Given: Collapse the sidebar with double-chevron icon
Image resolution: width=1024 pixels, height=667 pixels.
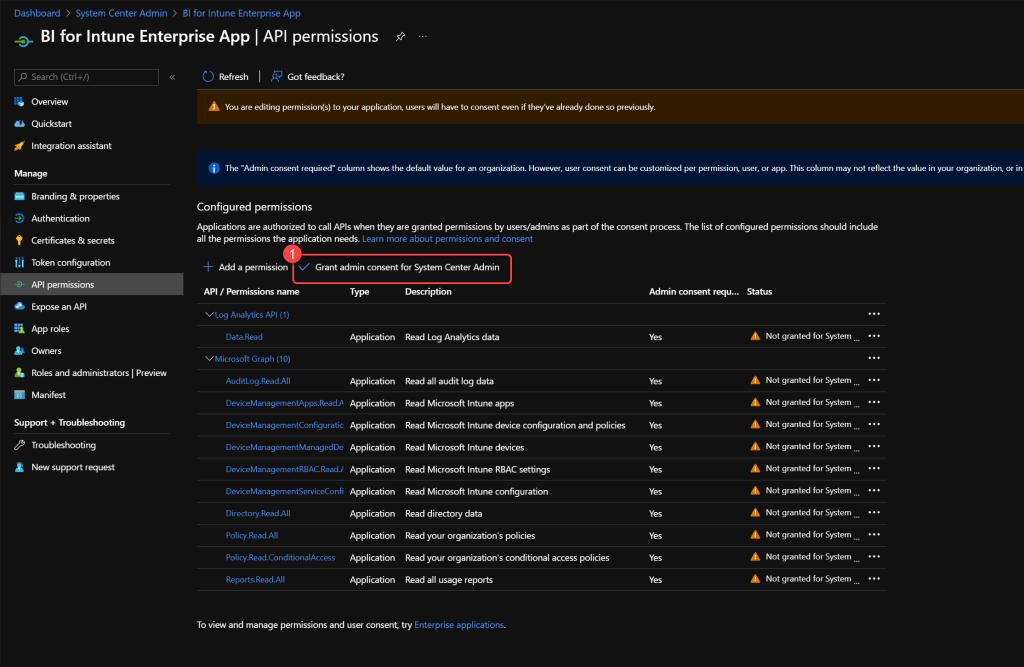Looking at the screenshot, I should pos(172,77).
